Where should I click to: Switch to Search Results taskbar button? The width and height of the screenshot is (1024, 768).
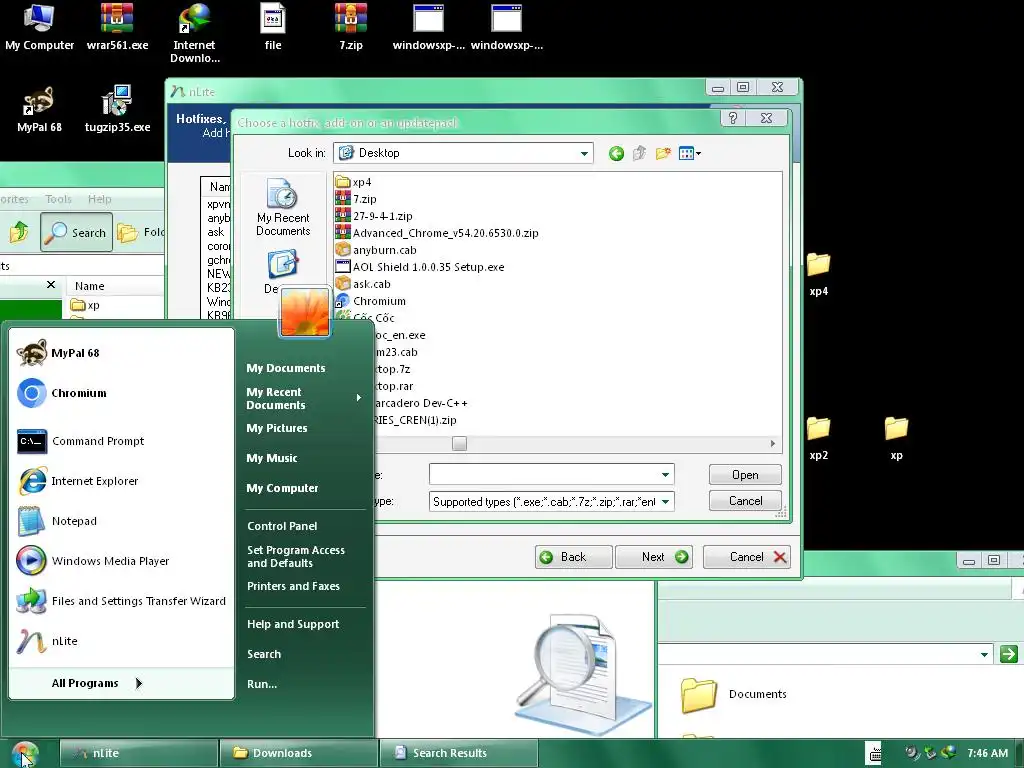click(x=458, y=753)
